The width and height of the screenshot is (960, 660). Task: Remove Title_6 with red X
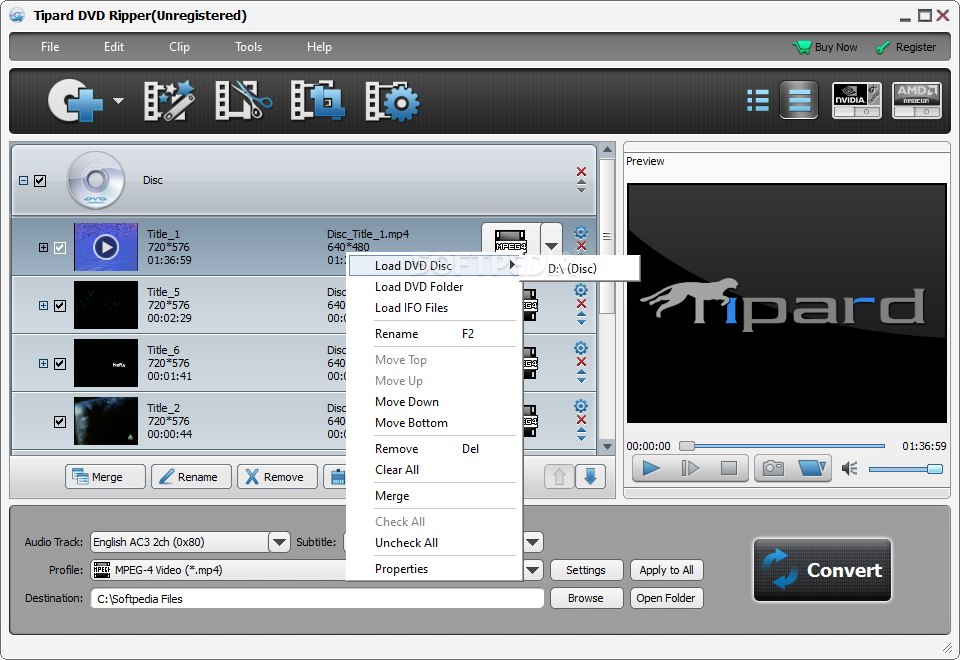coord(582,362)
